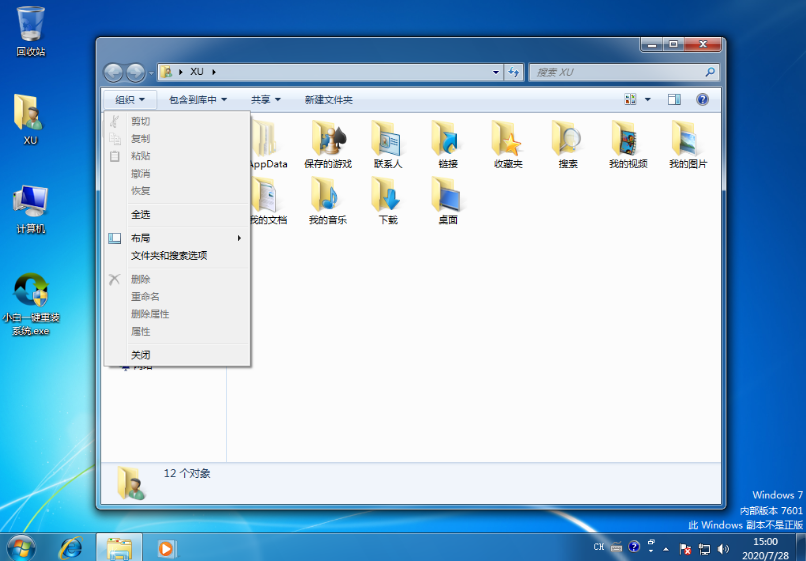Change view using the view icon
Viewport: 806px width, 561px height.
[x=630, y=99]
